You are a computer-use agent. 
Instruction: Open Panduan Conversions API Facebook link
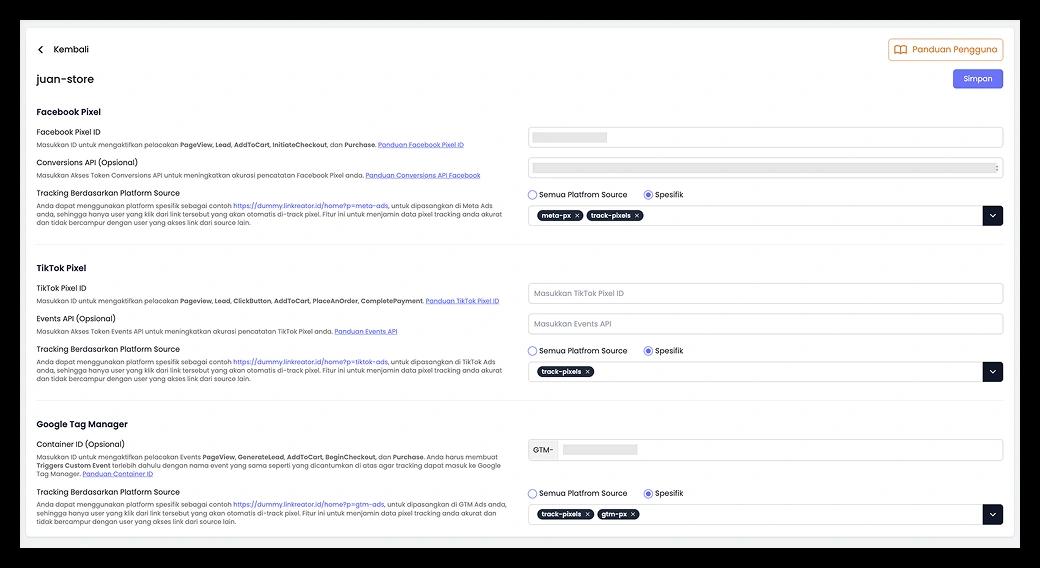tap(422, 176)
